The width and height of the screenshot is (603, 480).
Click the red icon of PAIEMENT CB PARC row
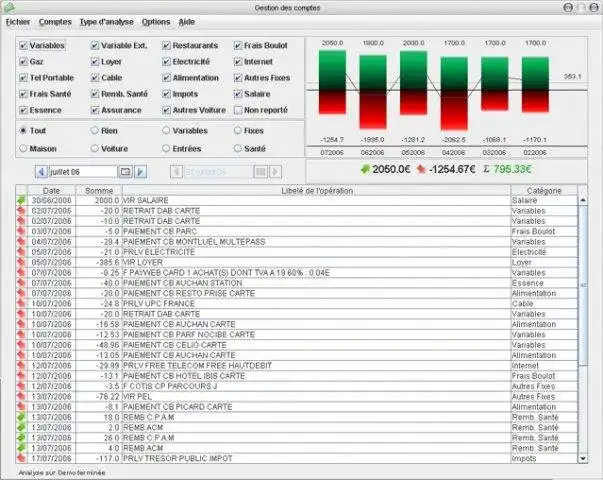point(21,231)
